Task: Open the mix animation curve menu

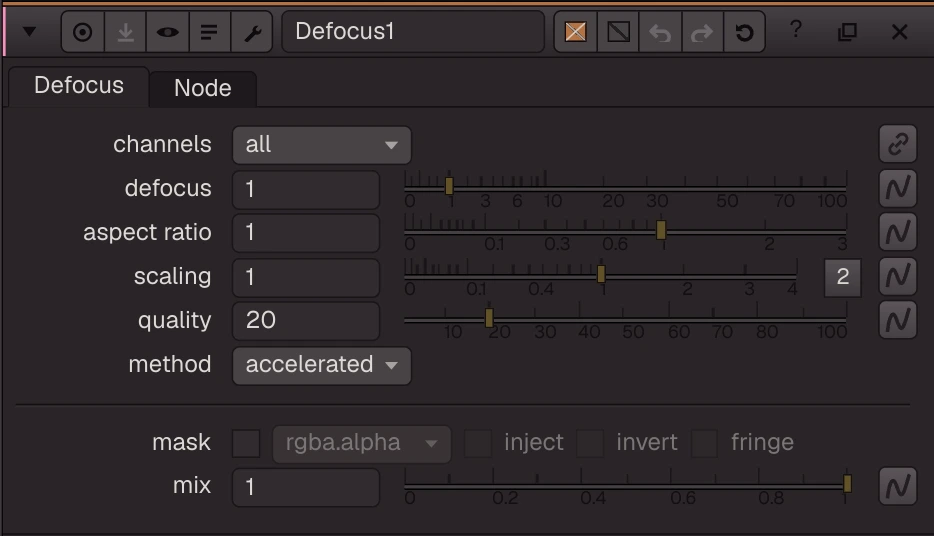Action: pos(898,486)
